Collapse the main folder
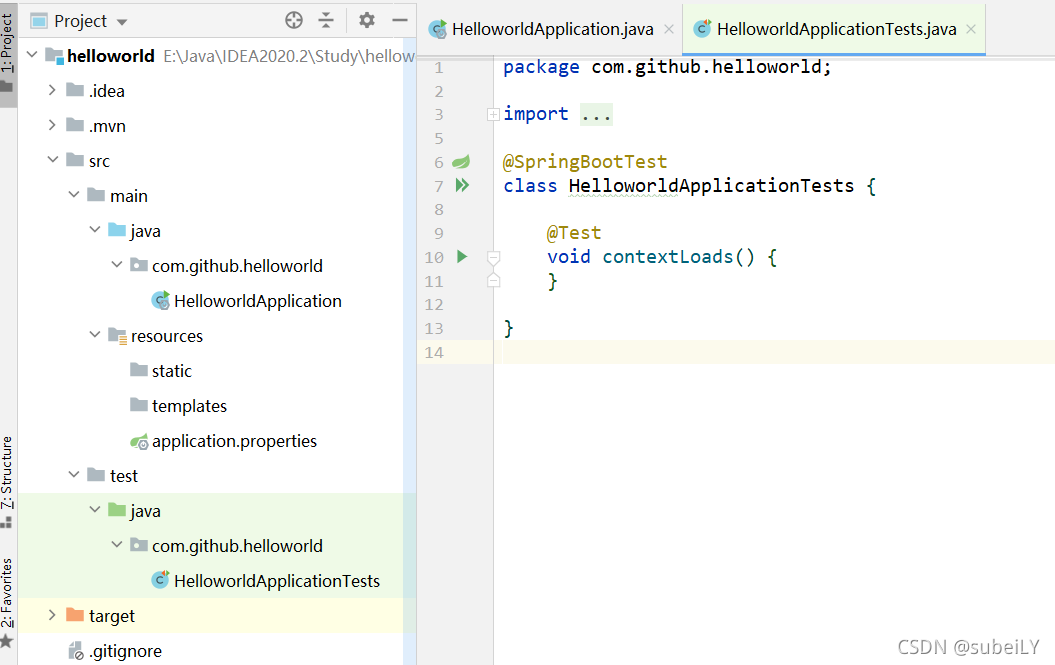Screen dimensions: 1055x665 [74, 195]
